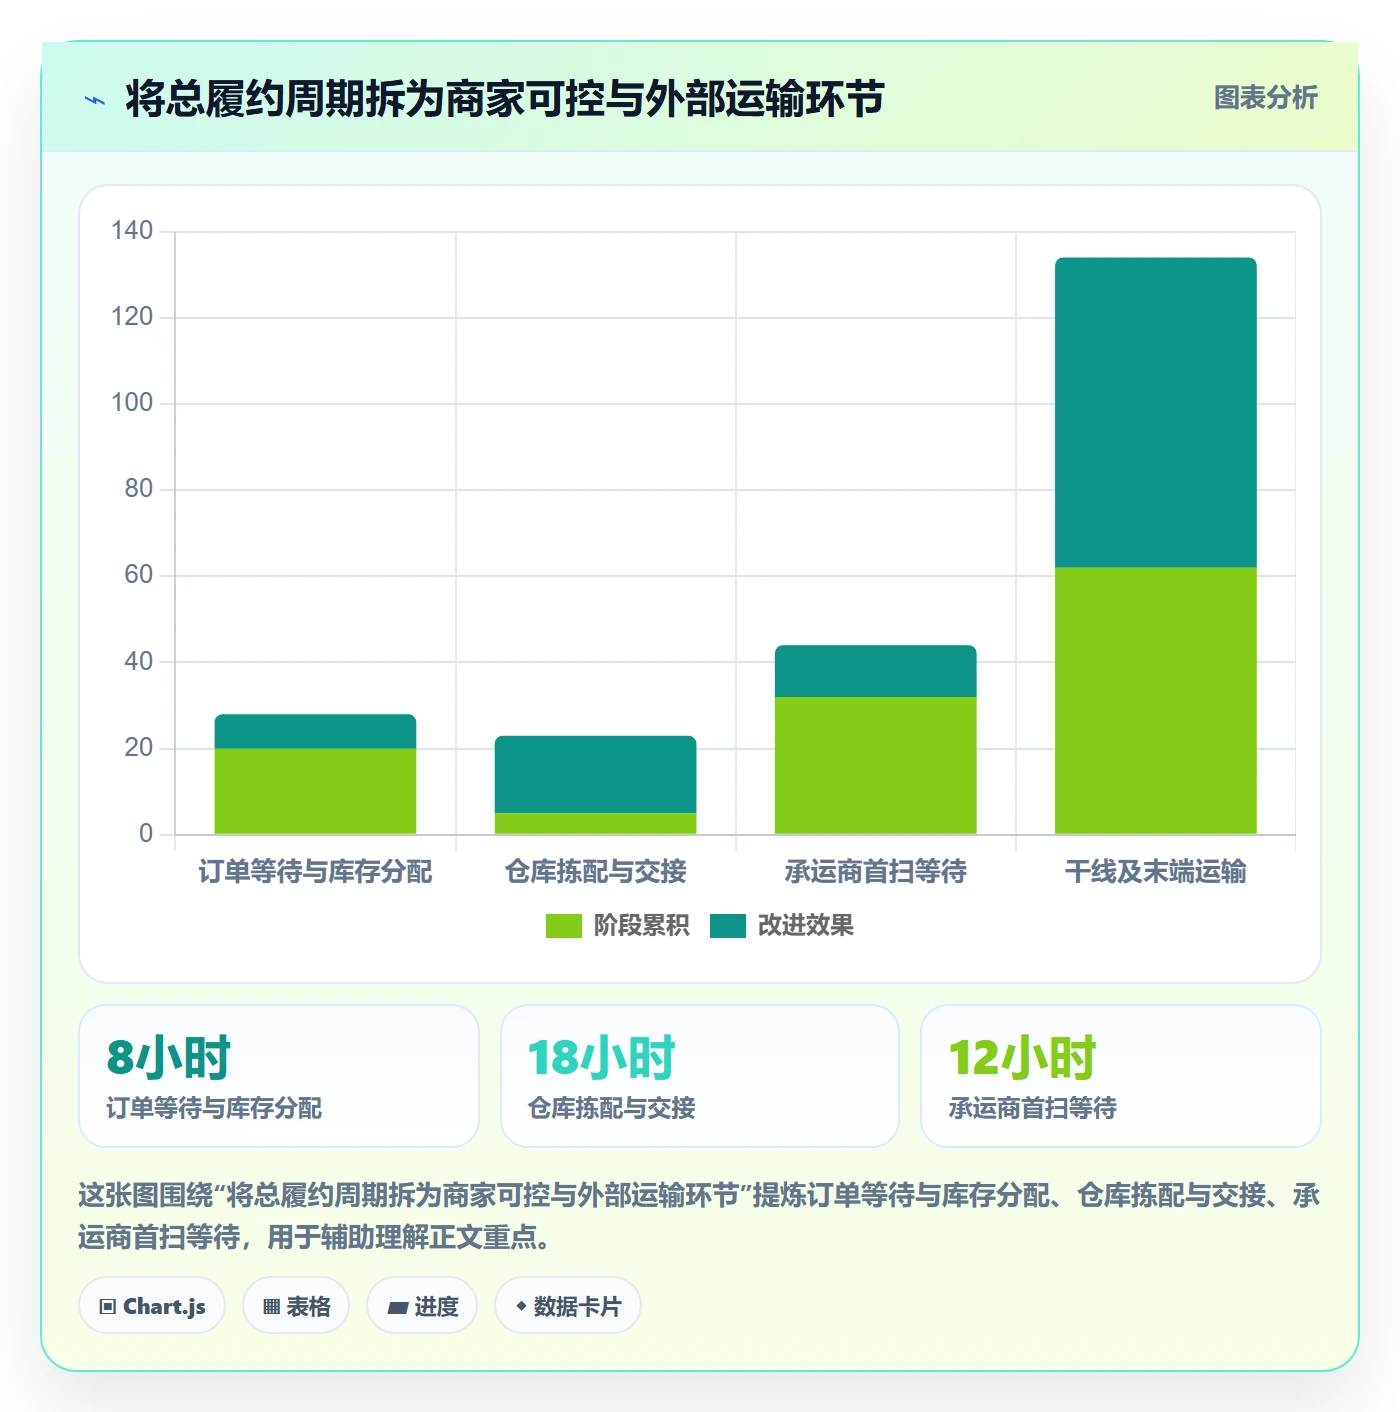This screenshot has height=1412, width=1400.
Task: Click the grid icon in 表格 chip
Action: click(x=271, y=1307)
